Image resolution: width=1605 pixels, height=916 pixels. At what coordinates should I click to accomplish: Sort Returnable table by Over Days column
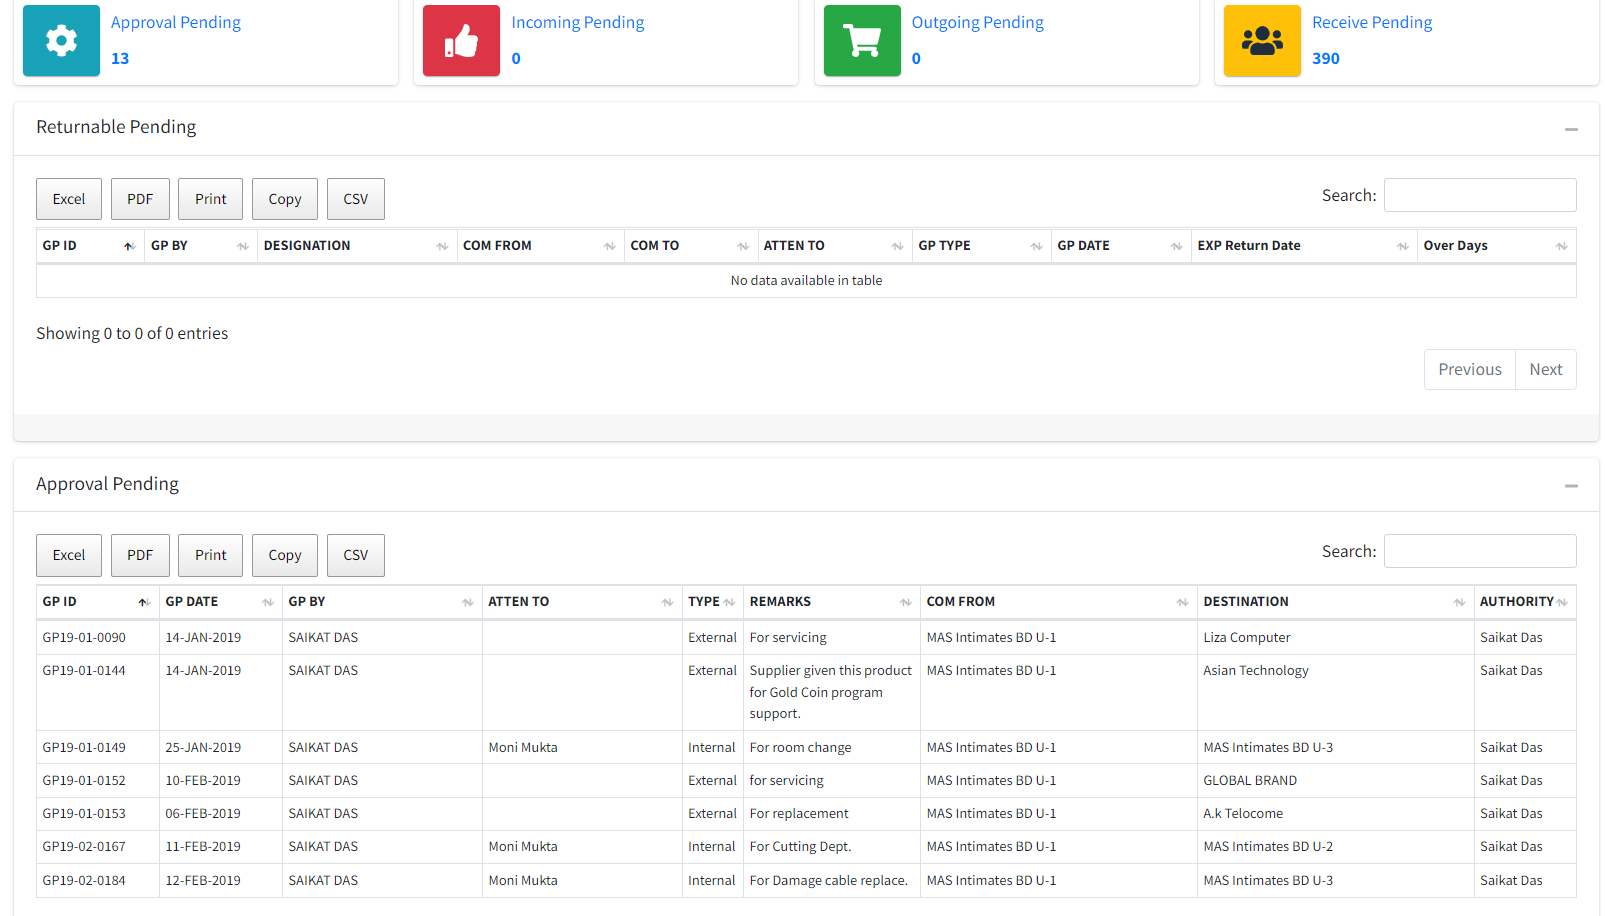coord(1495,246)
